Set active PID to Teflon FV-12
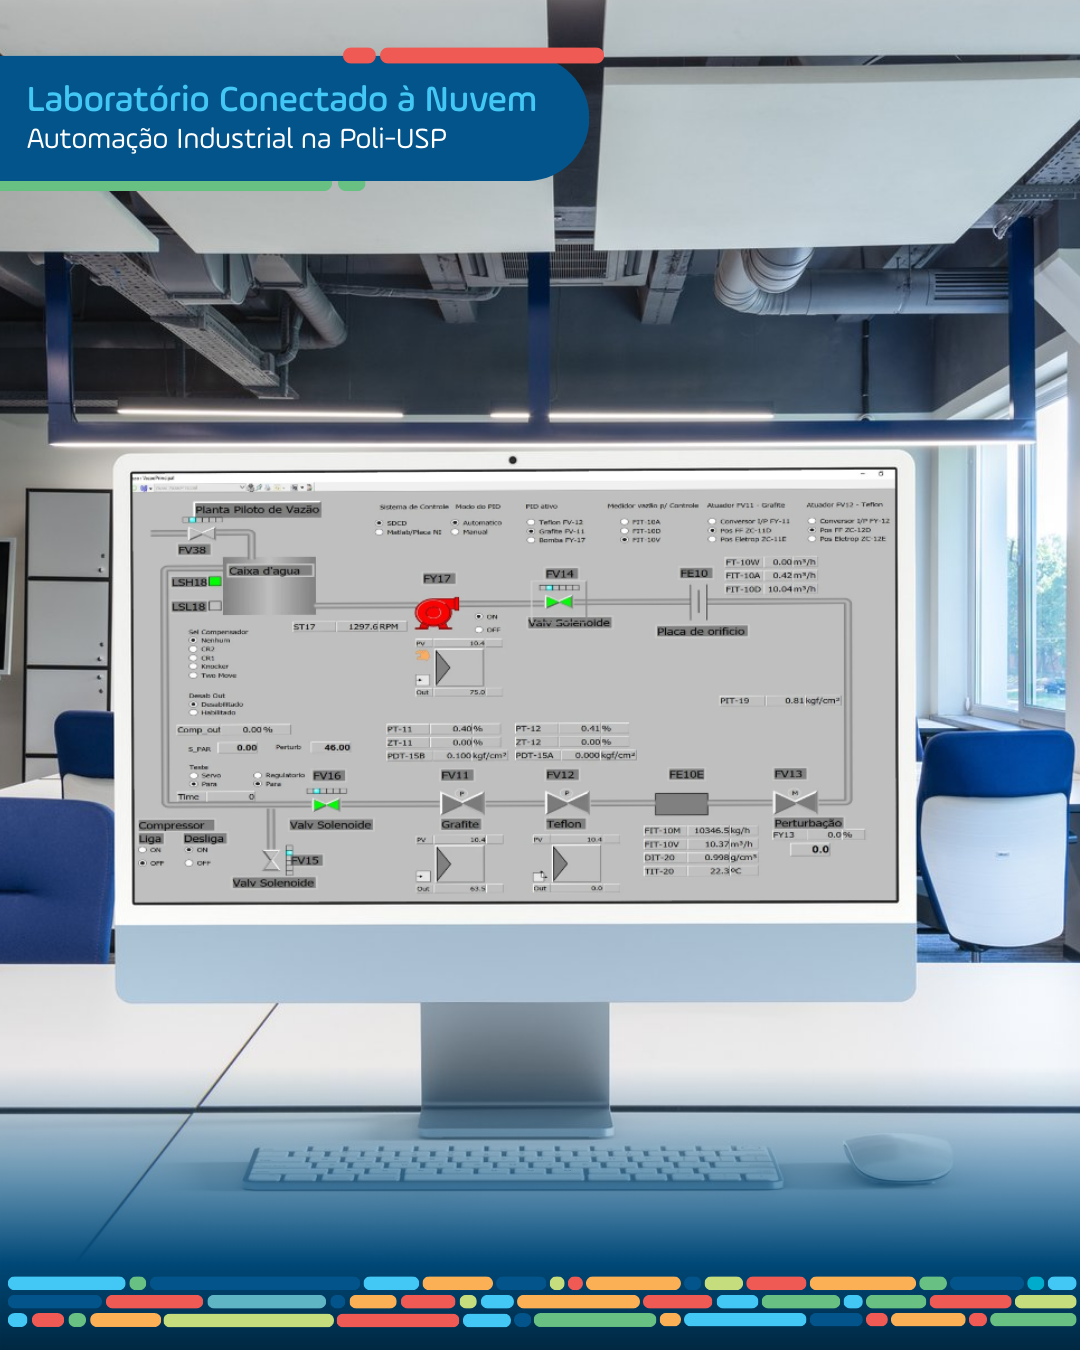Viewport: 1080px width, 1350px height. point(531,522)
